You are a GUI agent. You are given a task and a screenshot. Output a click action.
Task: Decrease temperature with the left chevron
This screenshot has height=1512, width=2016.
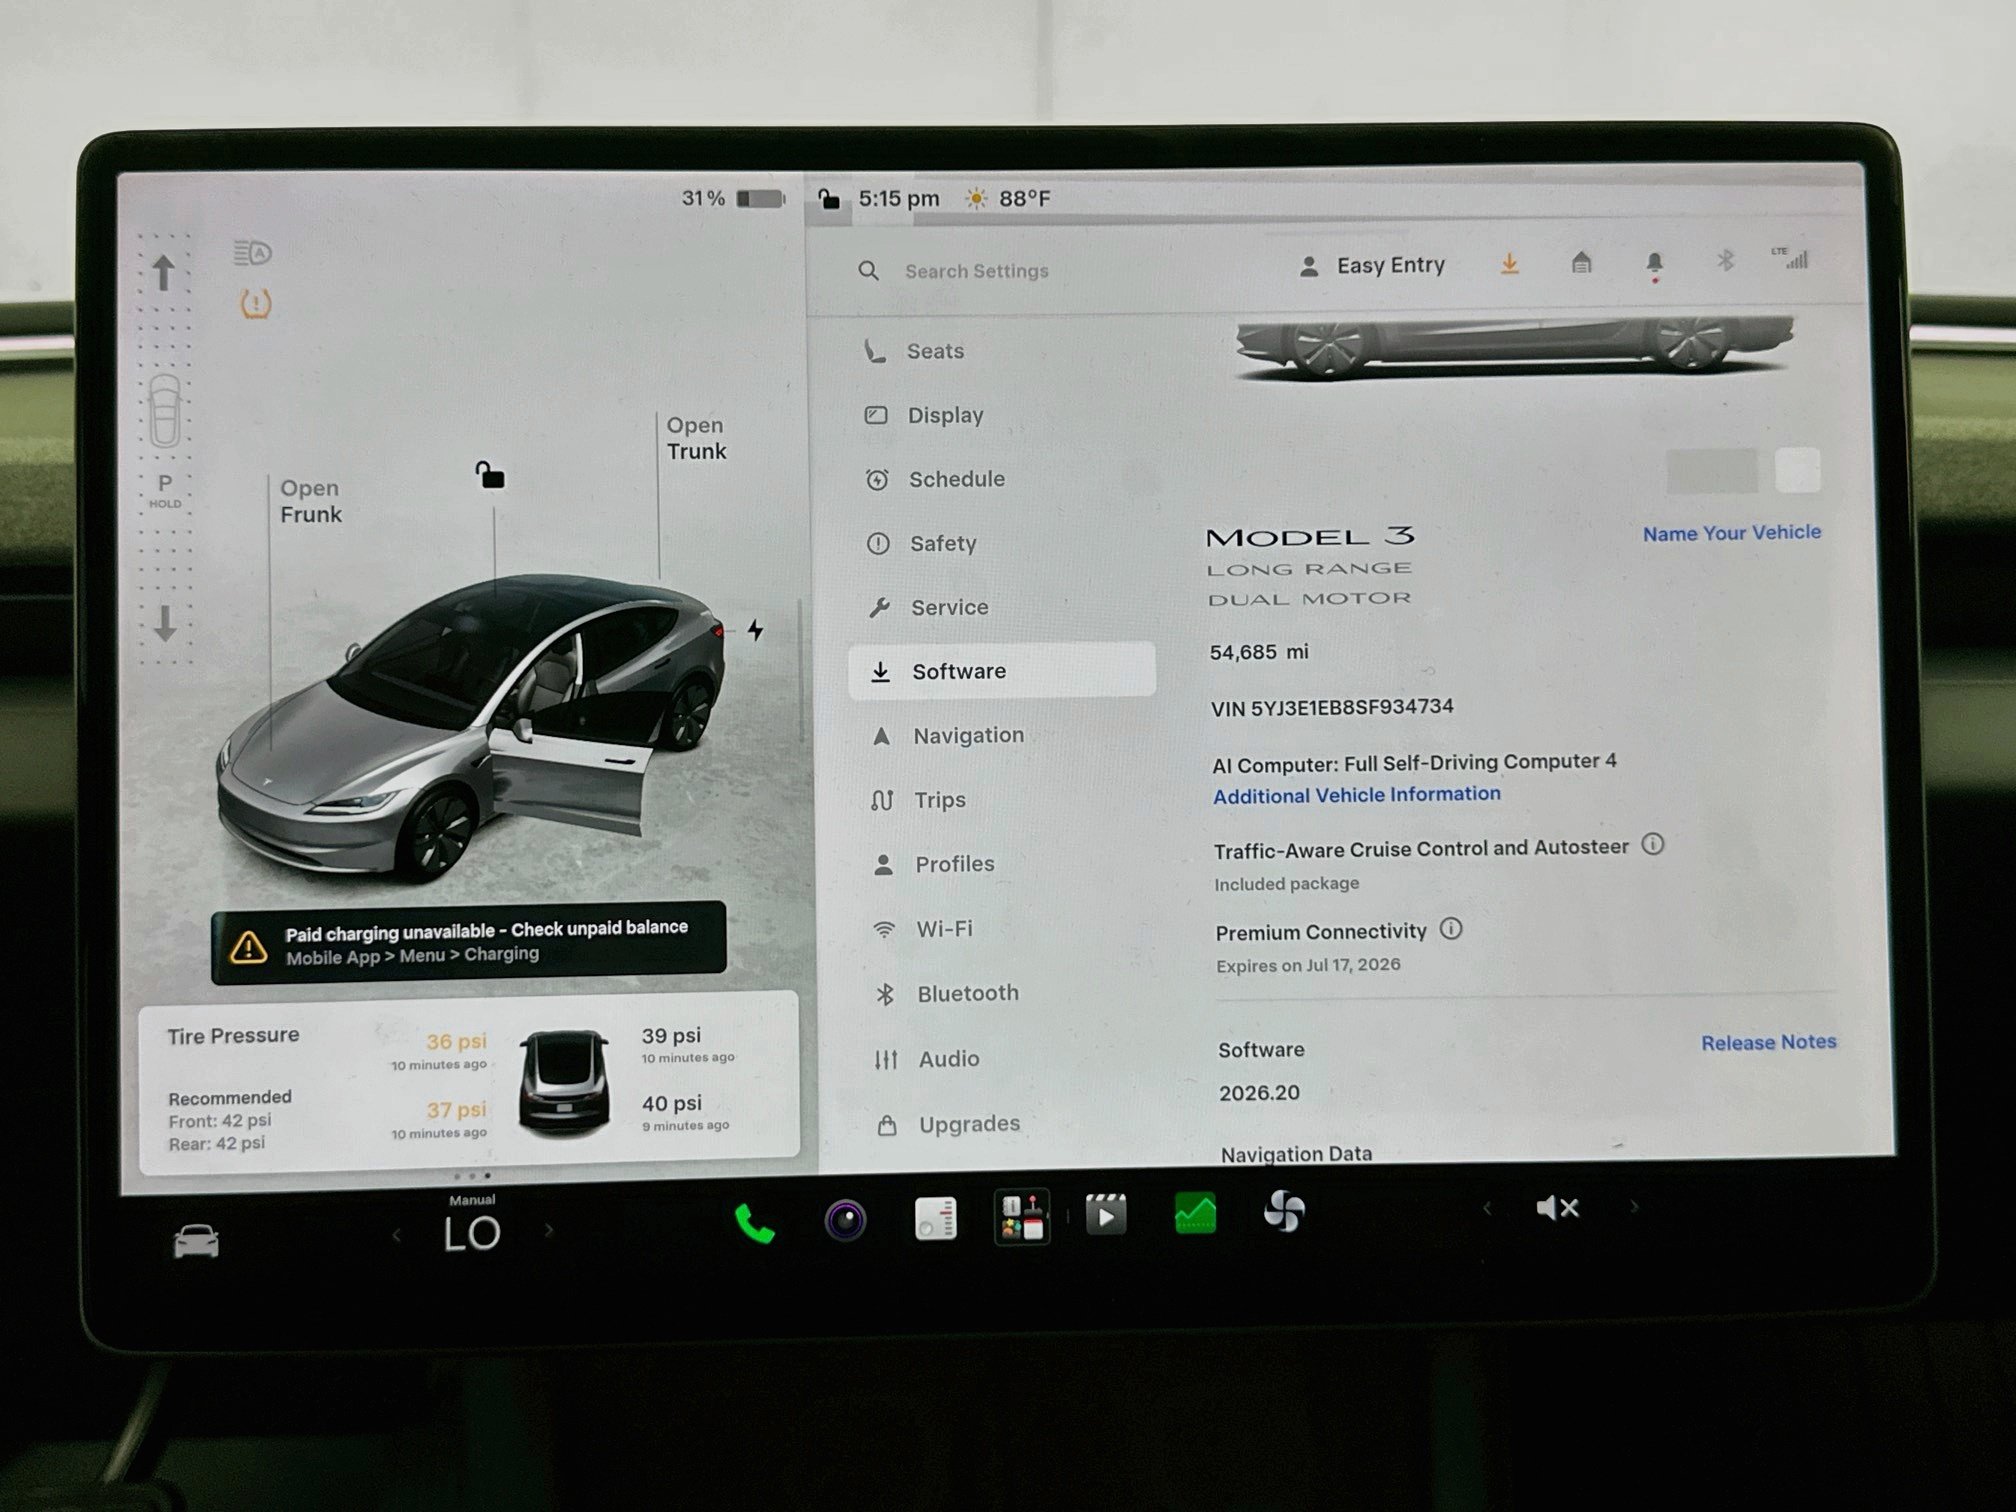(397, 1235)
